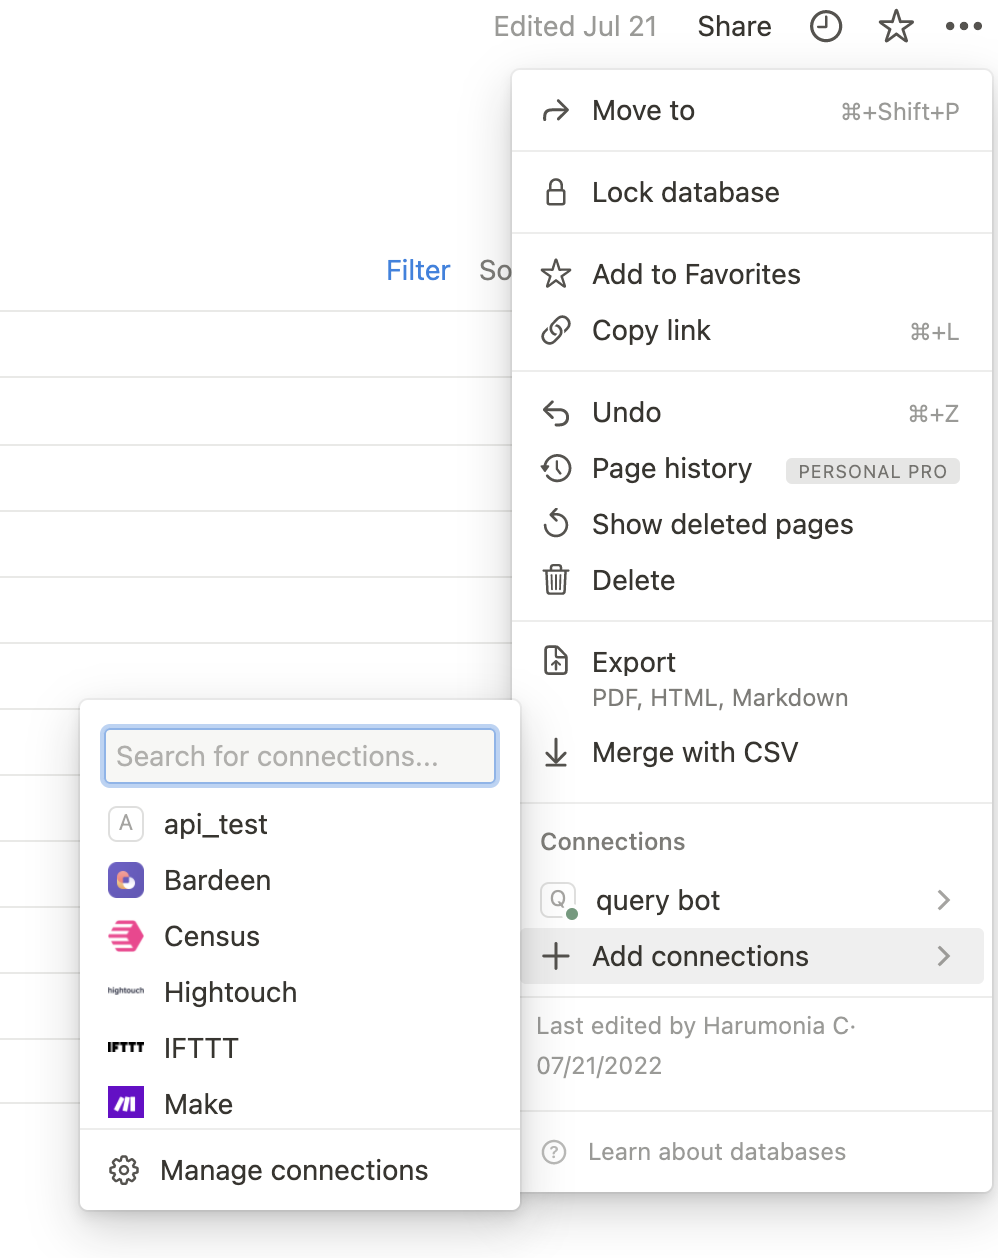
Task: Expand the query bot connection chevron
Action: (943, 900)
